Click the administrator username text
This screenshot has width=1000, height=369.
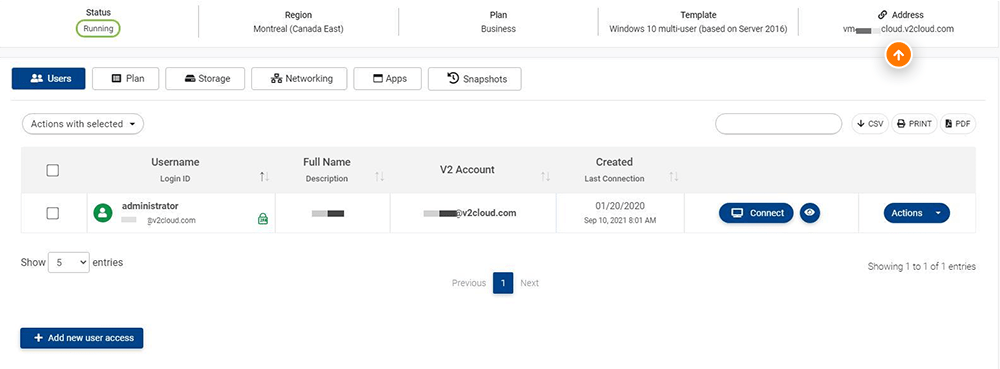pyautogui.click(x=150, y=206)
